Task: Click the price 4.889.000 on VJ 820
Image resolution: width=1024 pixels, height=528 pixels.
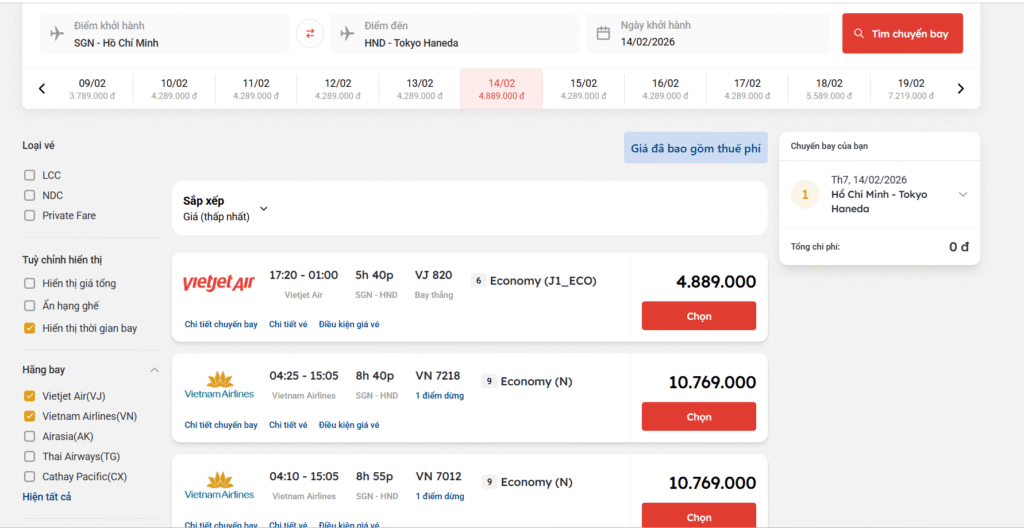Action: pos(716,282)
